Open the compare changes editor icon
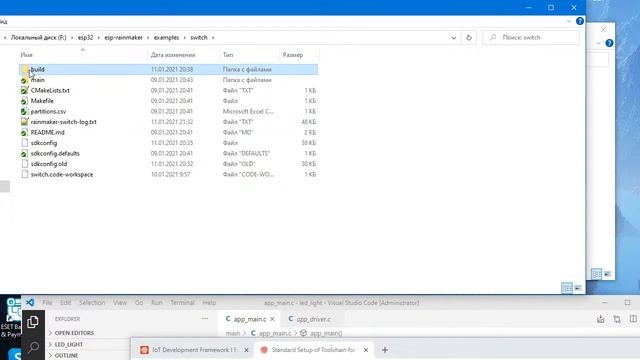640x360 pixels. [617, 319]
